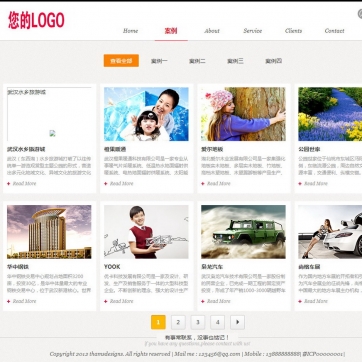
Task: Click Read More under white car card
Action: (x=316, y=301)
